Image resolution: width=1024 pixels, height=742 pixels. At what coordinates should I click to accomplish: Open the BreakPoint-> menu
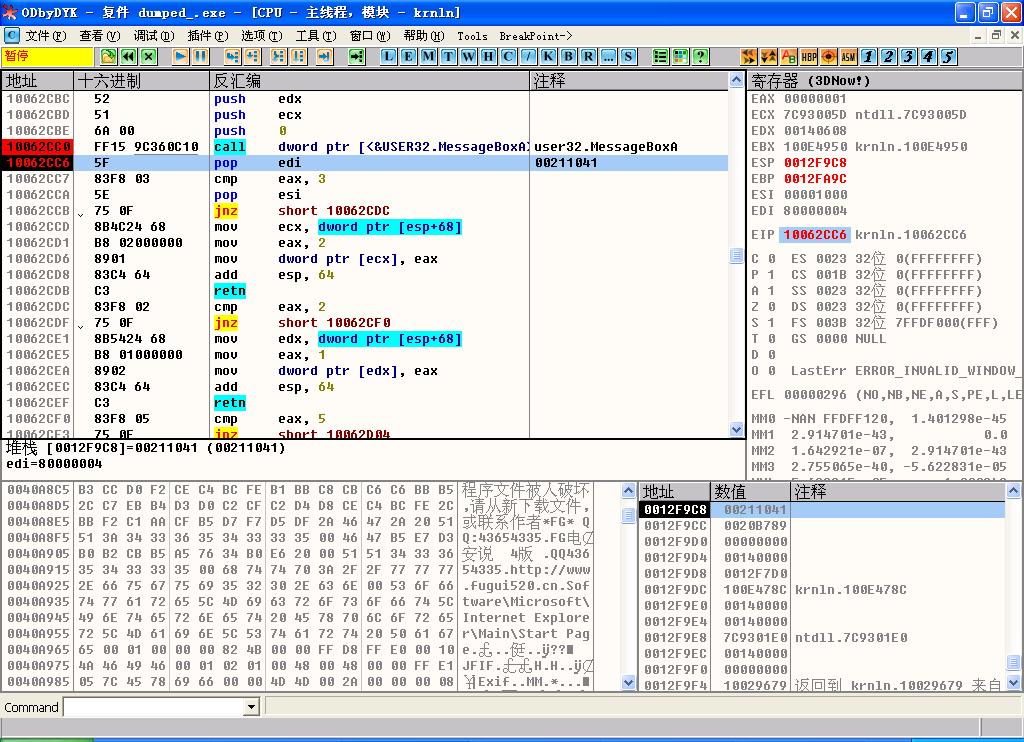pyautogui.click(x=536, y=36)
